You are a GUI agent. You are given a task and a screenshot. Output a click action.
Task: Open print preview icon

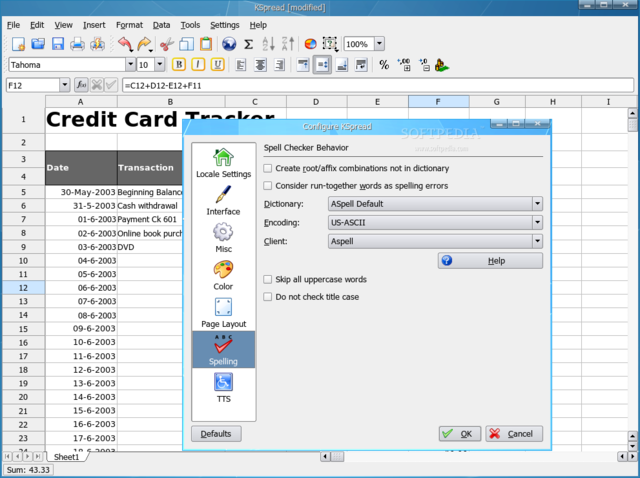click(x=98, y=44)
